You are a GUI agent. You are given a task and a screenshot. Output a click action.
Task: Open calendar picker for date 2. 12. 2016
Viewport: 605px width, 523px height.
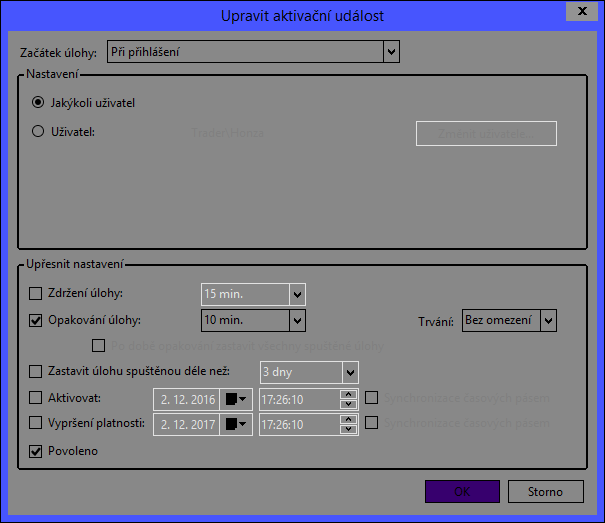pos(236,399)
